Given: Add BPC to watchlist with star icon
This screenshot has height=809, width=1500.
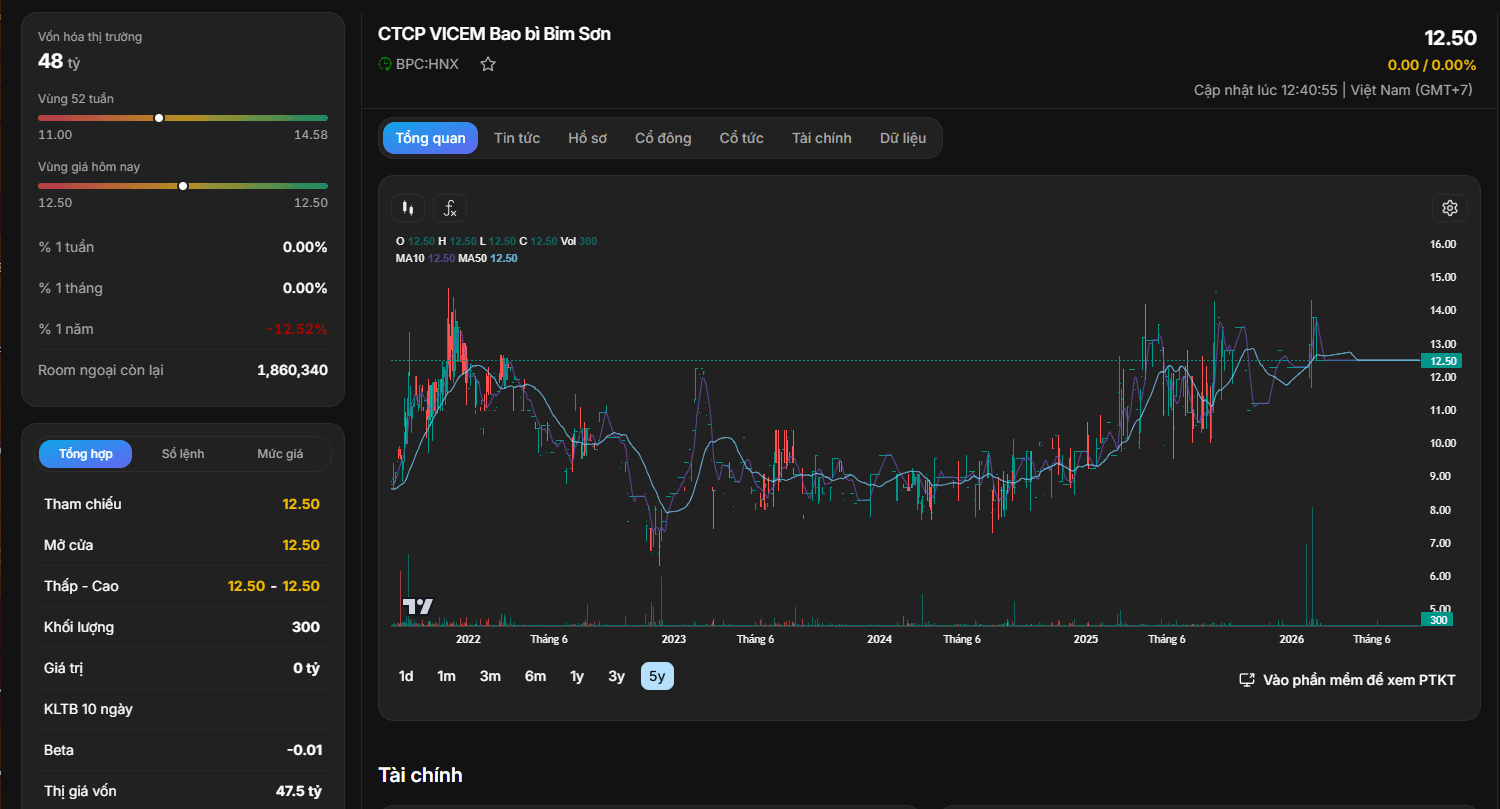Looking at the screenshot, I should tap(488, 64).
